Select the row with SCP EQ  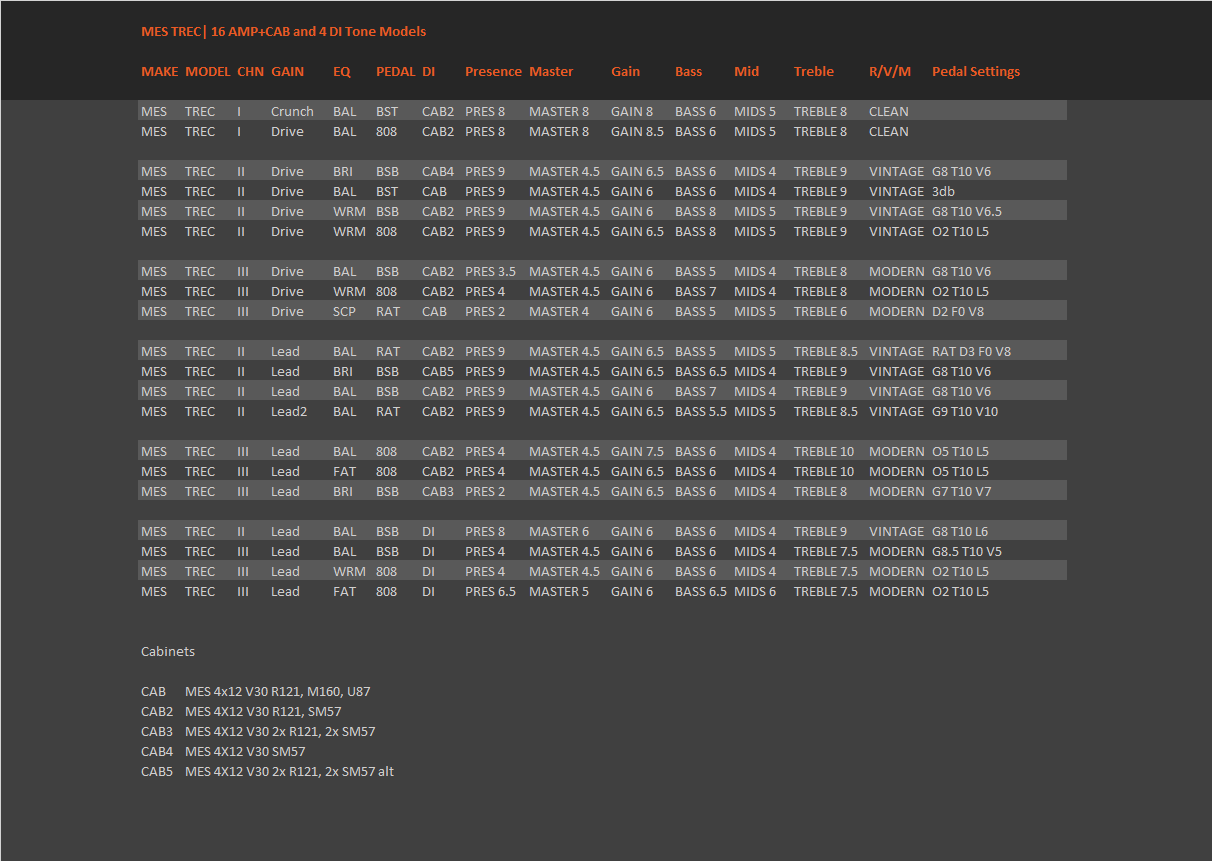click(602, 311)
